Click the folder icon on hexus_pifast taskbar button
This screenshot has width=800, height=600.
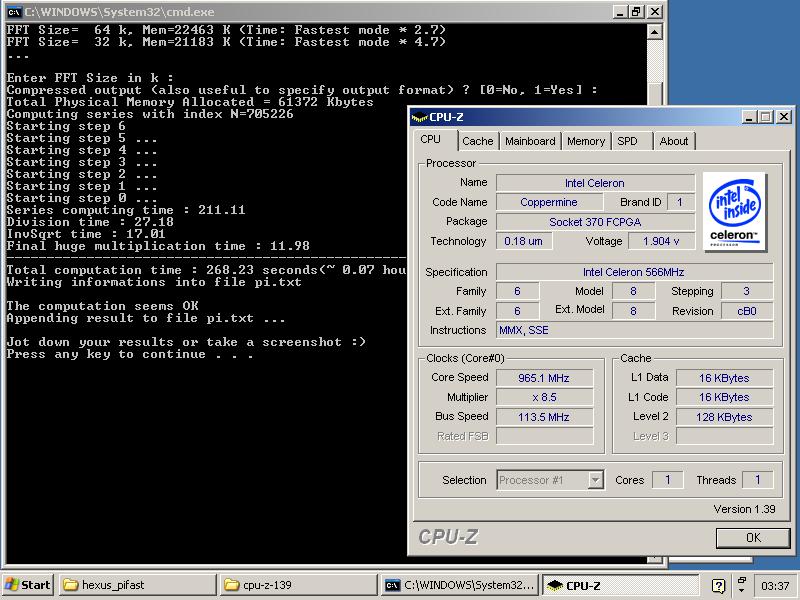[x=70, y=585]
